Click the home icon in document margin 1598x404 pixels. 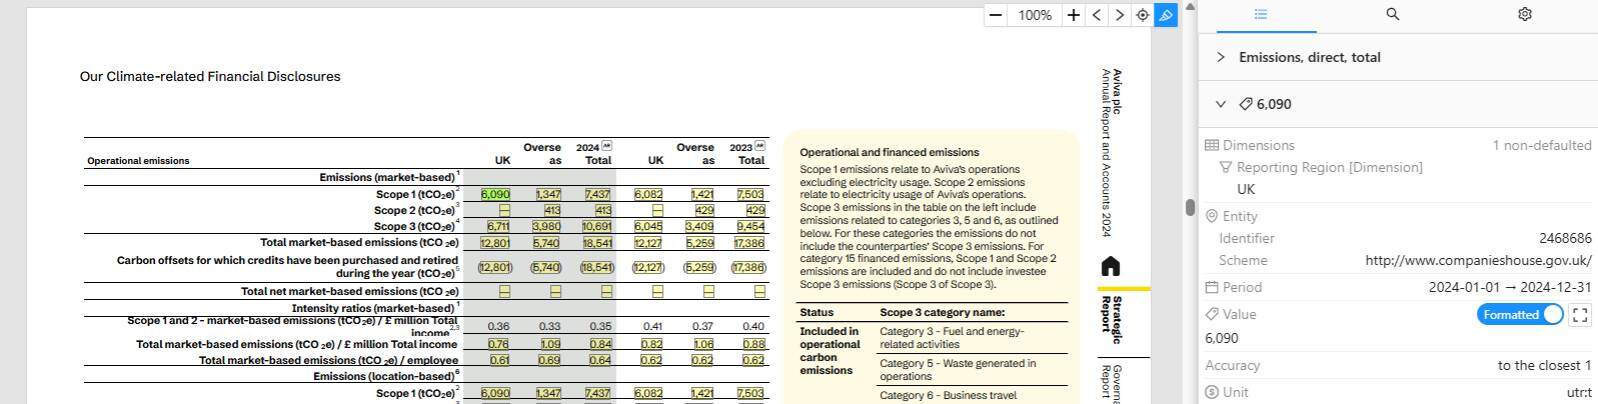pyautogui.click(x=1110, y=267)
